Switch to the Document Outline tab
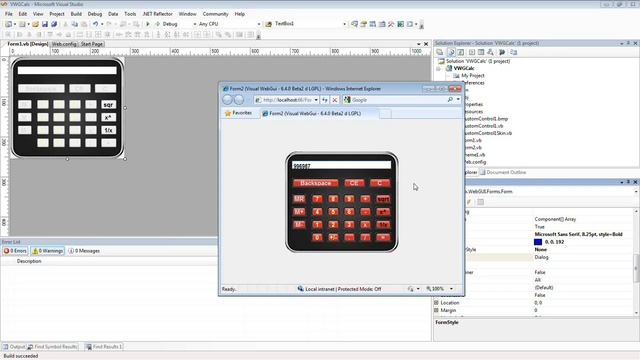This screenshot has height=360, width=640. tap(503, 172)
